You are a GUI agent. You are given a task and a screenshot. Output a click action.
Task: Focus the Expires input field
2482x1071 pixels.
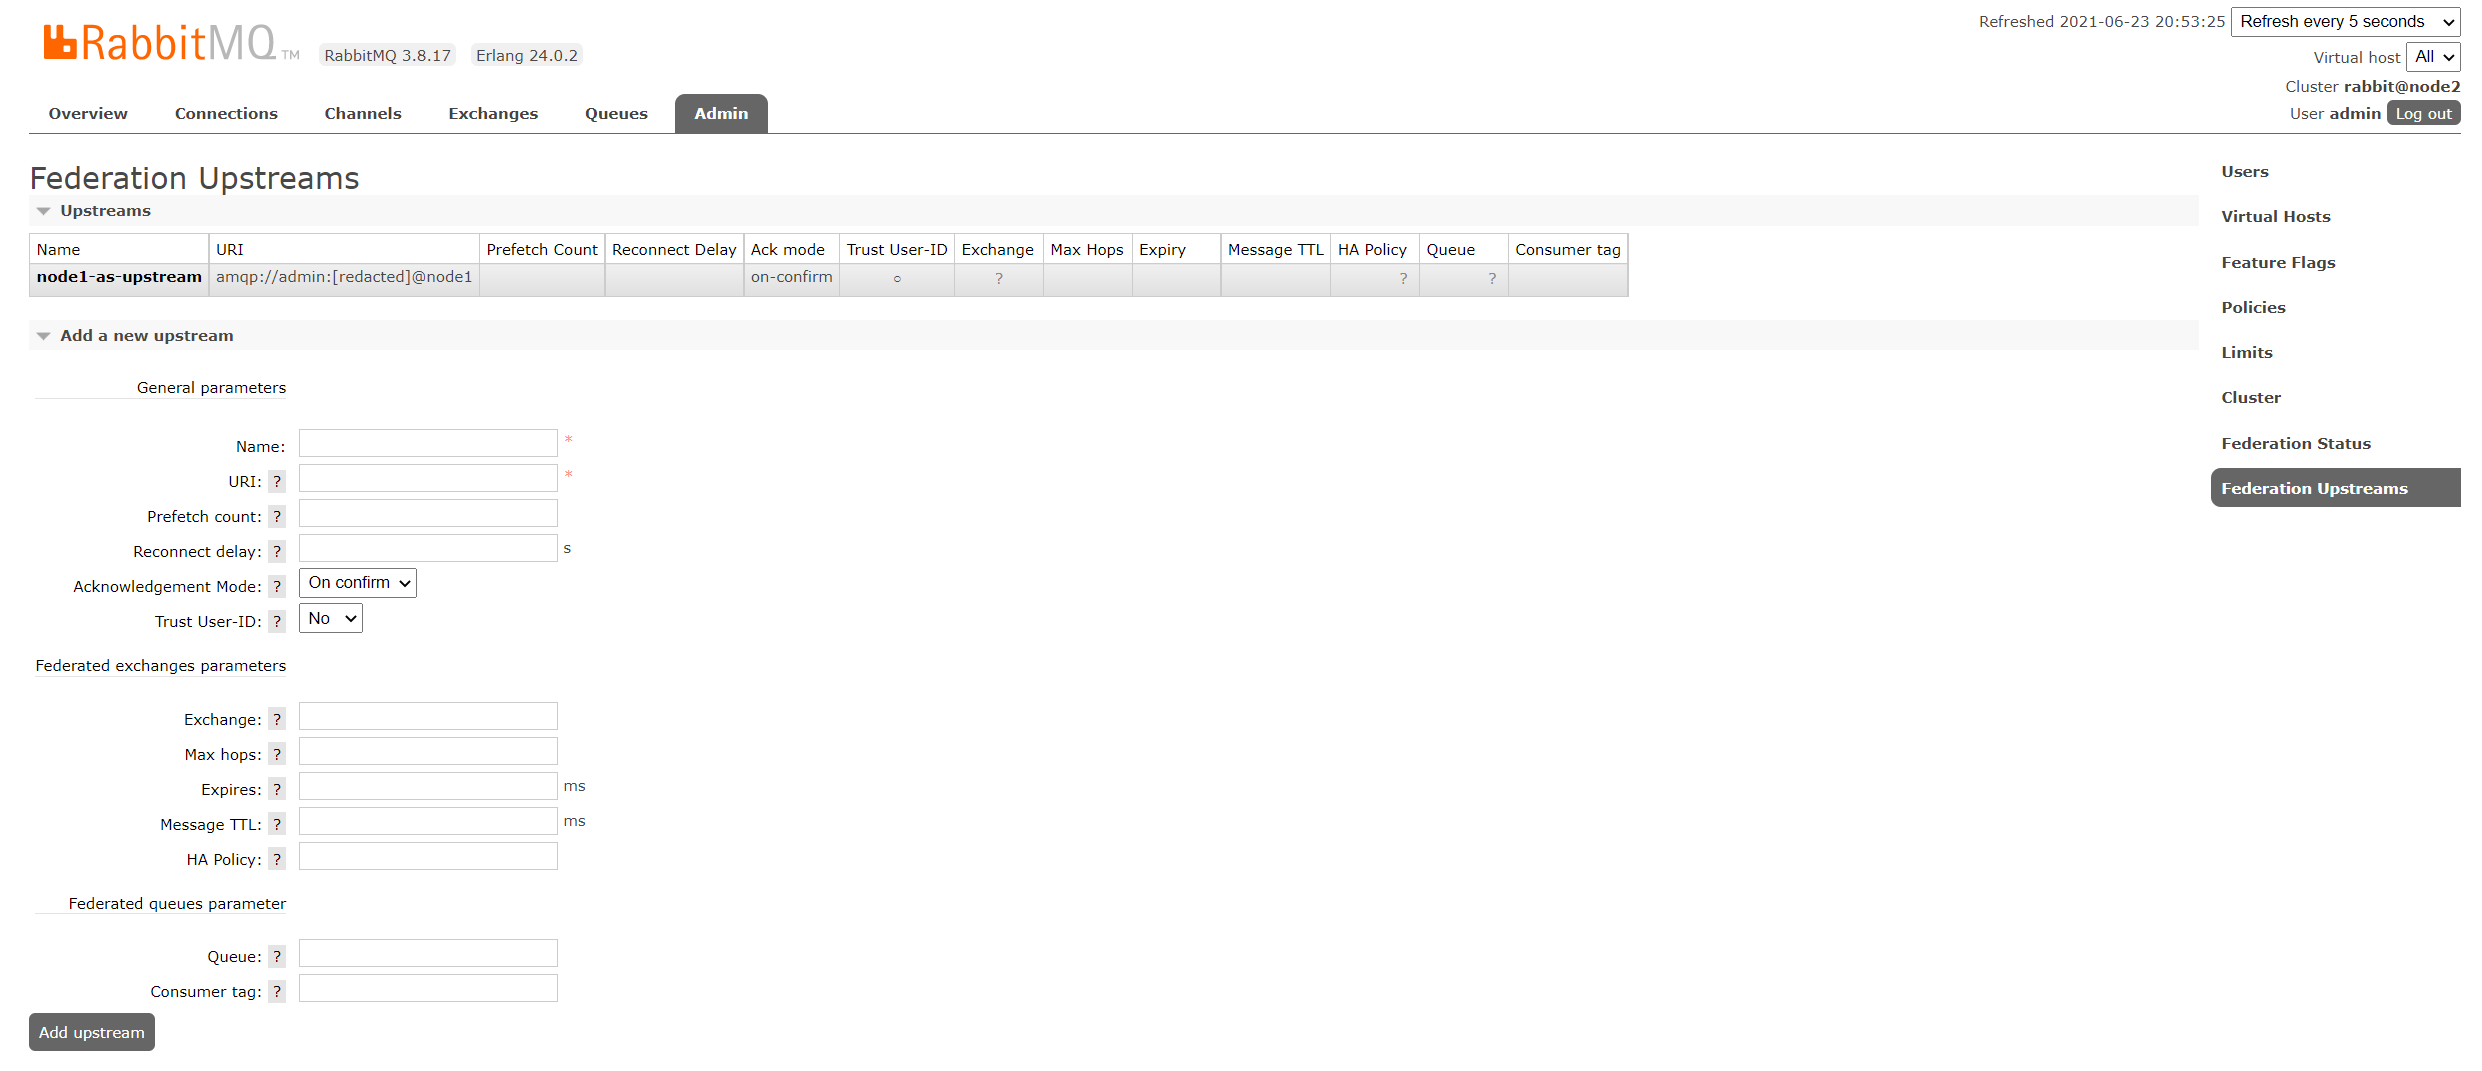[x=428, y=786]
